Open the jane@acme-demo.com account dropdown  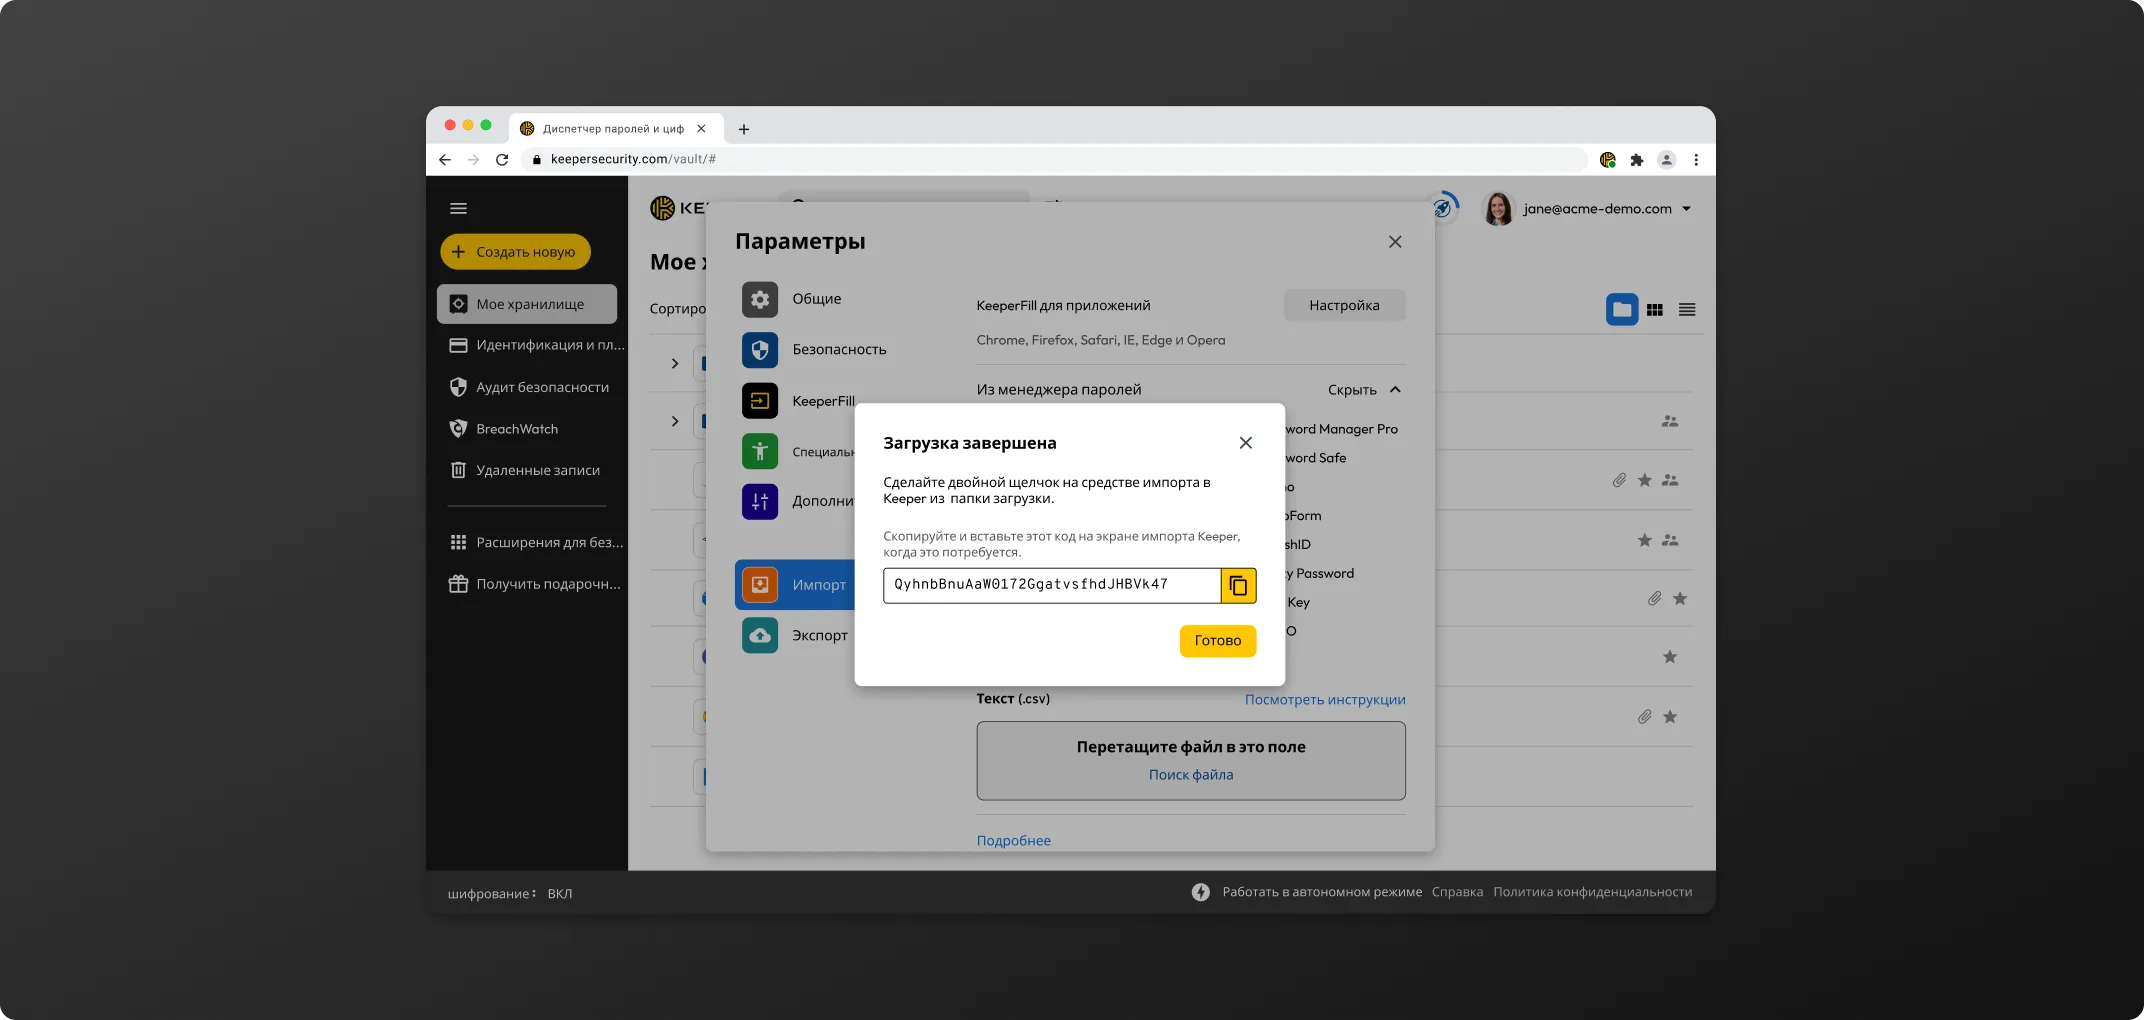click(1607, 209)
